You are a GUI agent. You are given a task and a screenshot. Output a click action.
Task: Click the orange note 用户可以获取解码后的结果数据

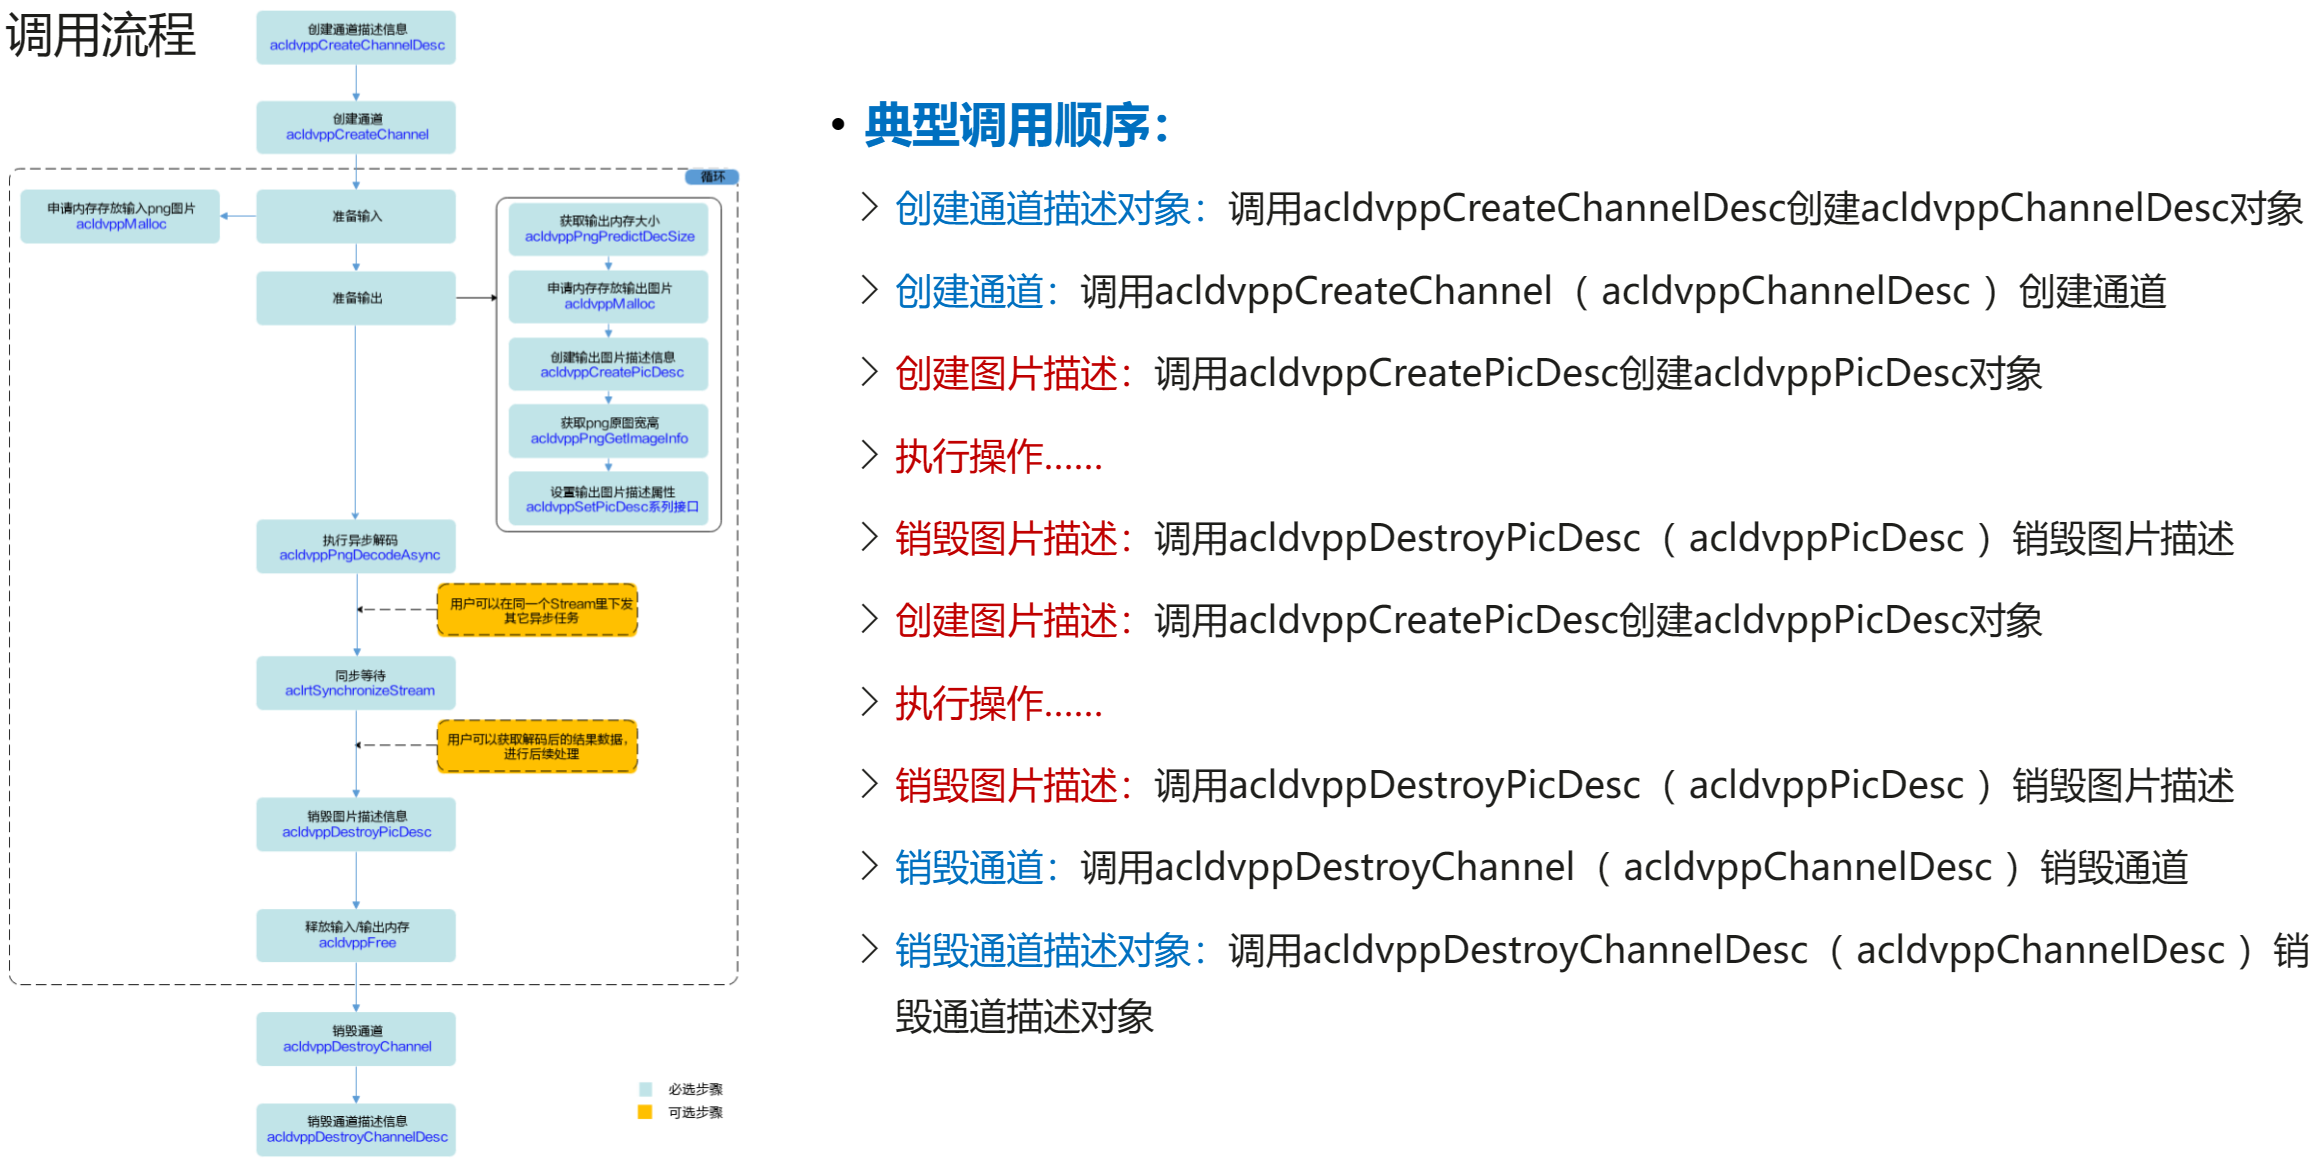(x=538, y=746)
